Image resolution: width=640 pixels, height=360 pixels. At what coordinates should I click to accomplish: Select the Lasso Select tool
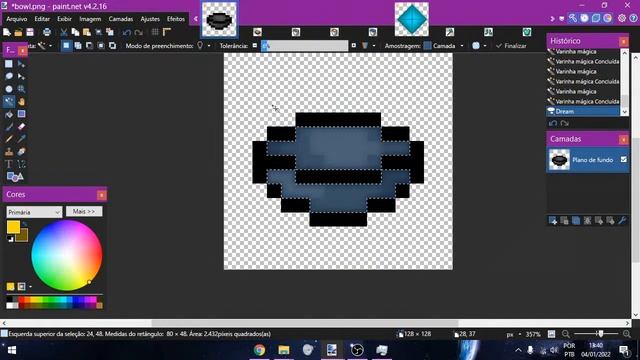(9, 76)
